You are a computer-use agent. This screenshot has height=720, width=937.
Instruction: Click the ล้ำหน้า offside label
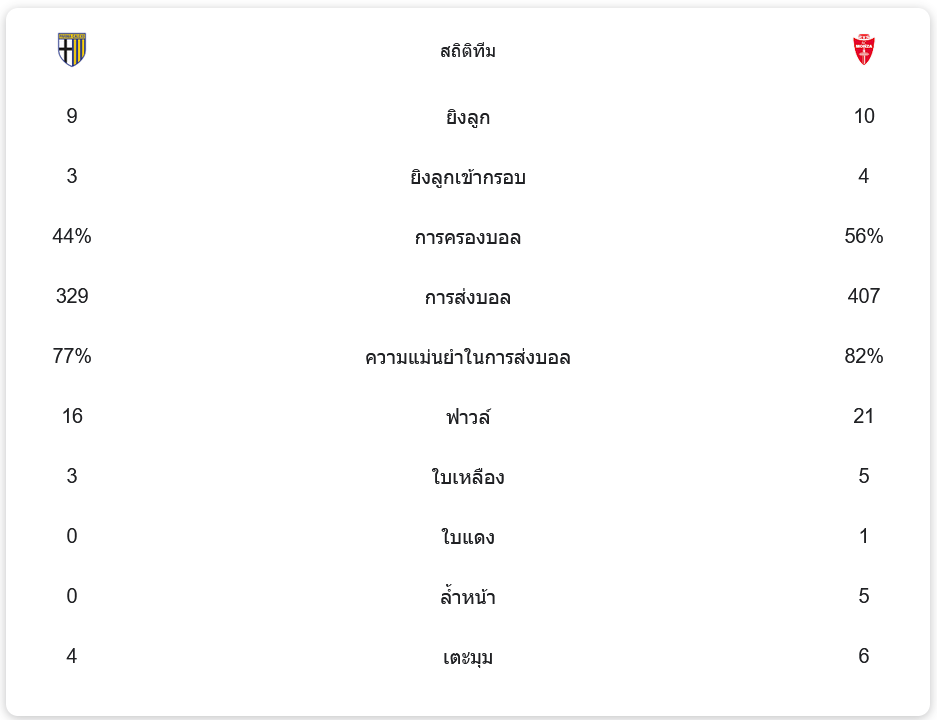(468, 598)
